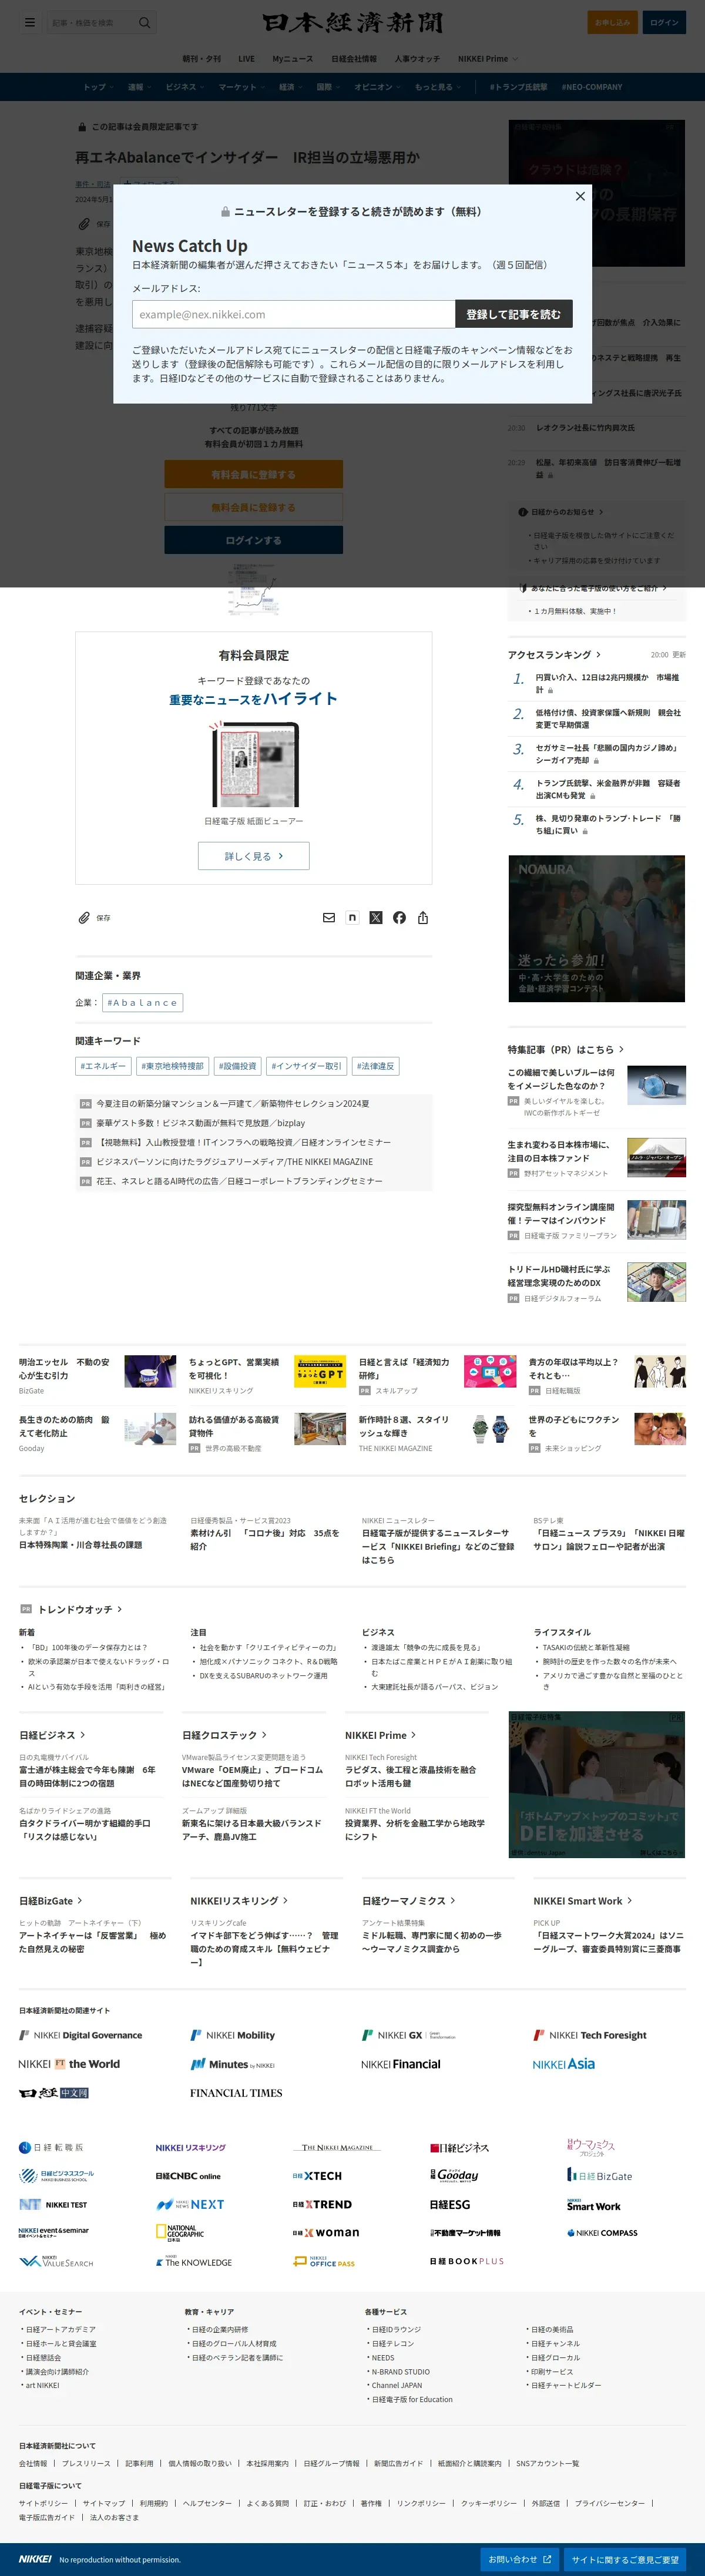Open the NOMURA advertisement banner
The image size is (705, 2576).
point(596,928)
